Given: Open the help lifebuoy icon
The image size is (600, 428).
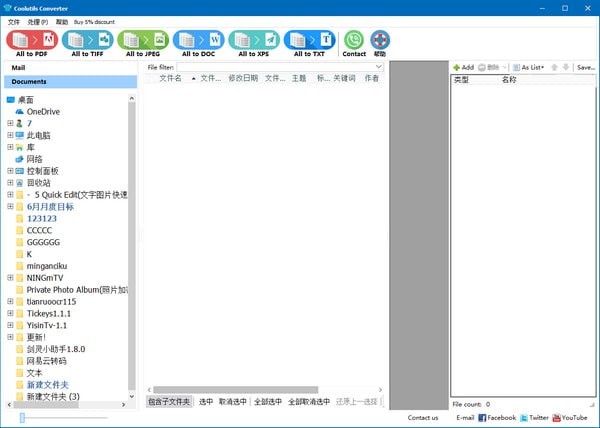Looking at the screenshot, I should click(380, 40).
